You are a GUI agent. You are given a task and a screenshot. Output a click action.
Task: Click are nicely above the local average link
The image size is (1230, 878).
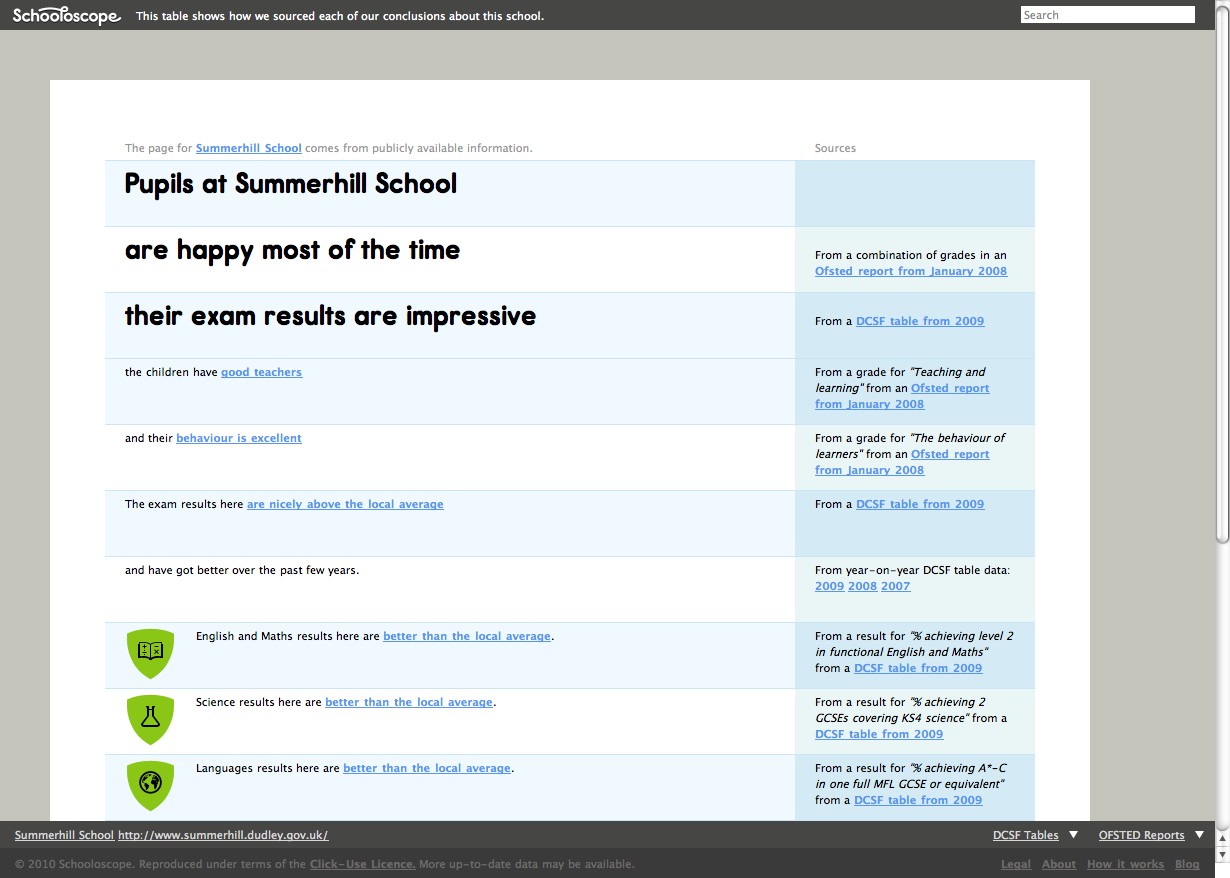pyautogui.click(x=345, y=504)
